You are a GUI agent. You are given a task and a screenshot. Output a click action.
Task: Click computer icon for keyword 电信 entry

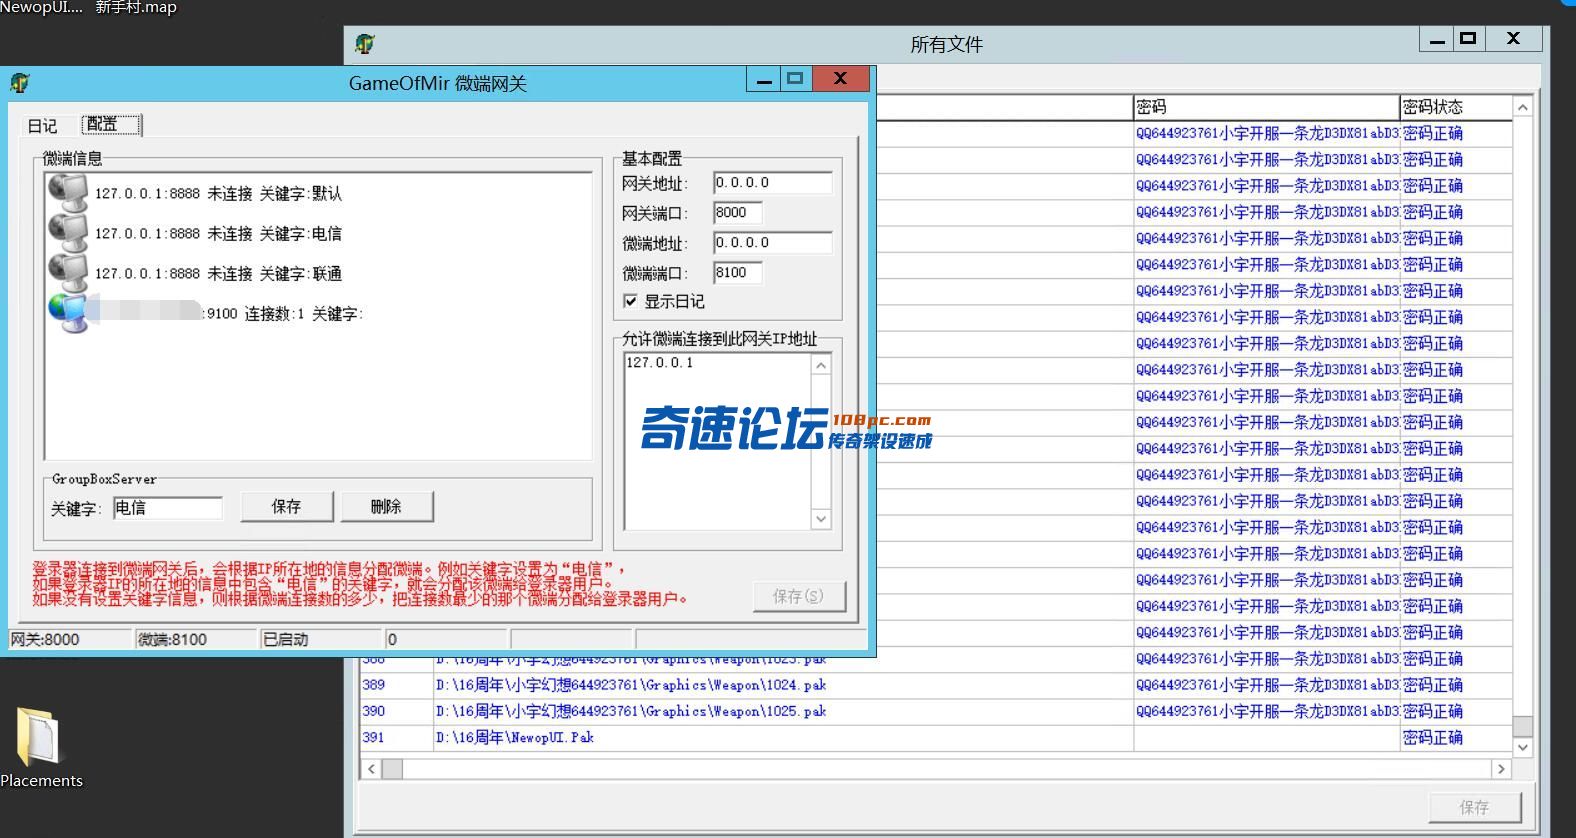[x=68, y=233]
